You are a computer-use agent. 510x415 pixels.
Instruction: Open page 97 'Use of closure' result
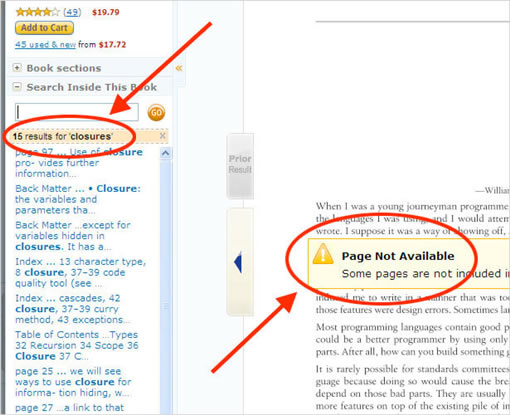[x=79, y=163]
